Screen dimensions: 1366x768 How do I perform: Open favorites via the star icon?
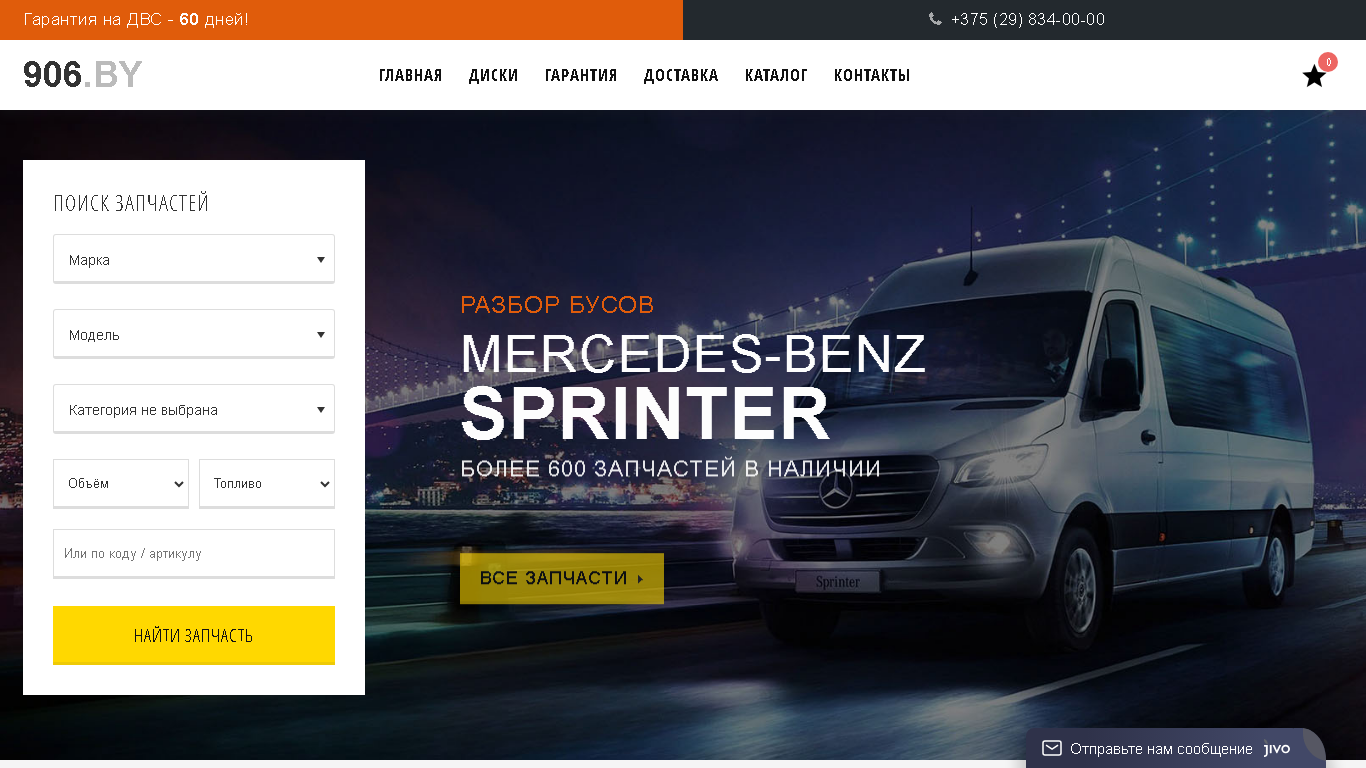pyautogui.click(x=1314, y=76)
